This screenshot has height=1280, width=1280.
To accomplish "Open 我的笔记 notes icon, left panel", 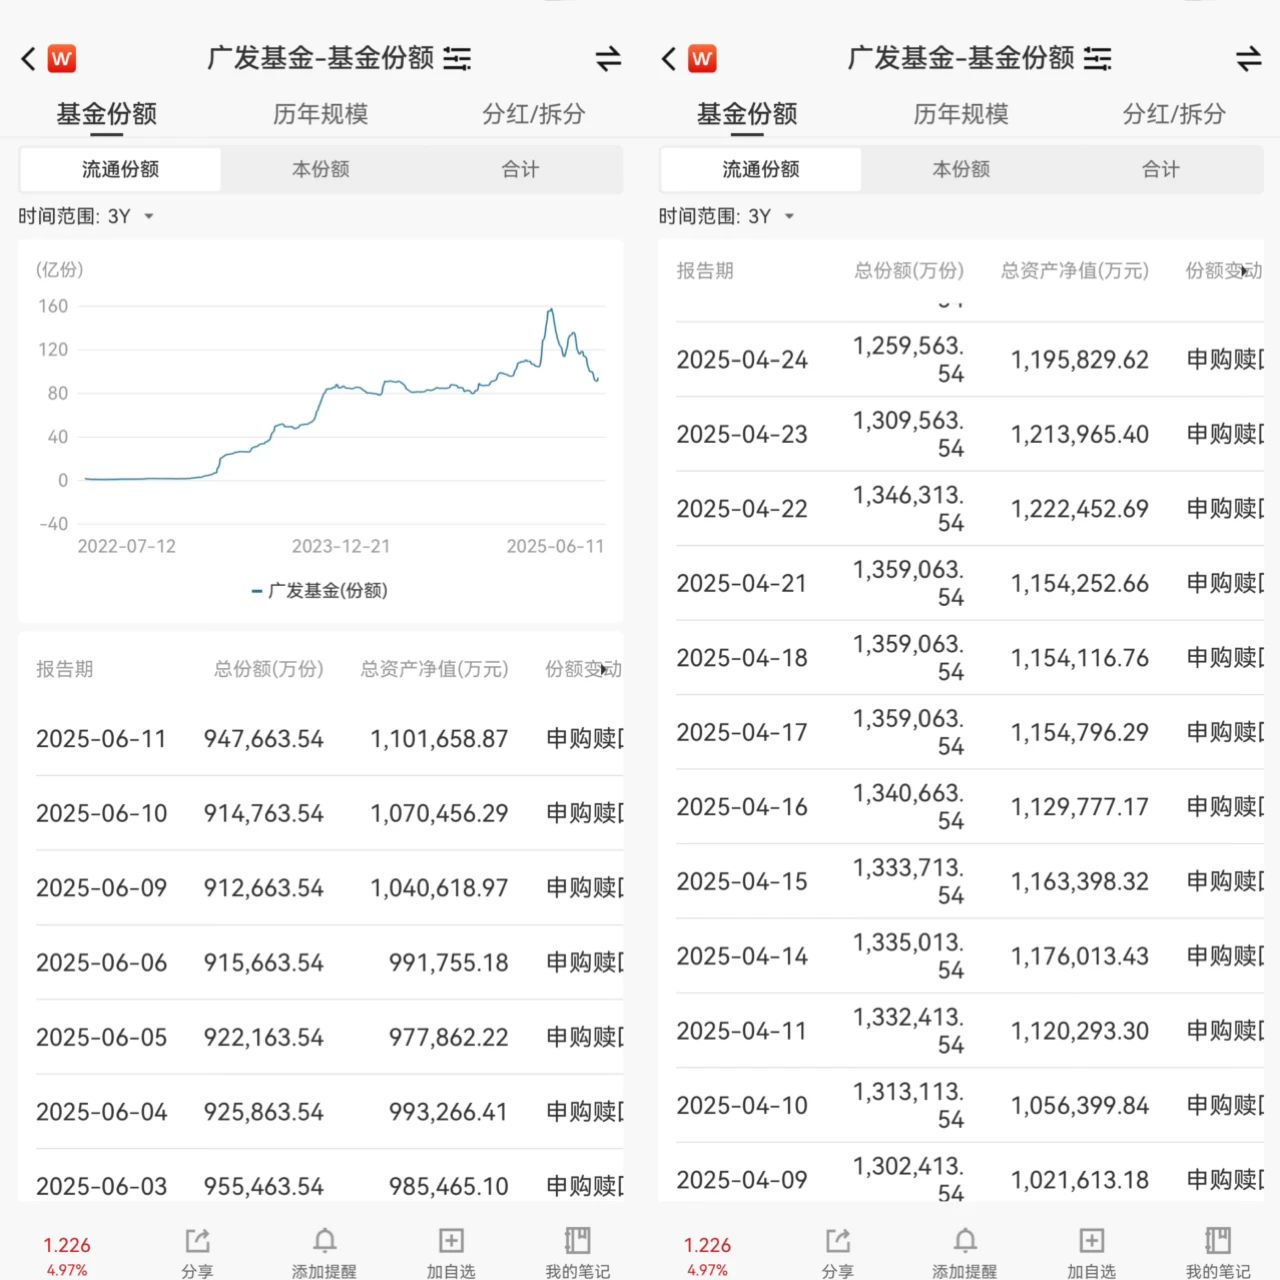I will pyautogui.click(x=577, y=1241).
